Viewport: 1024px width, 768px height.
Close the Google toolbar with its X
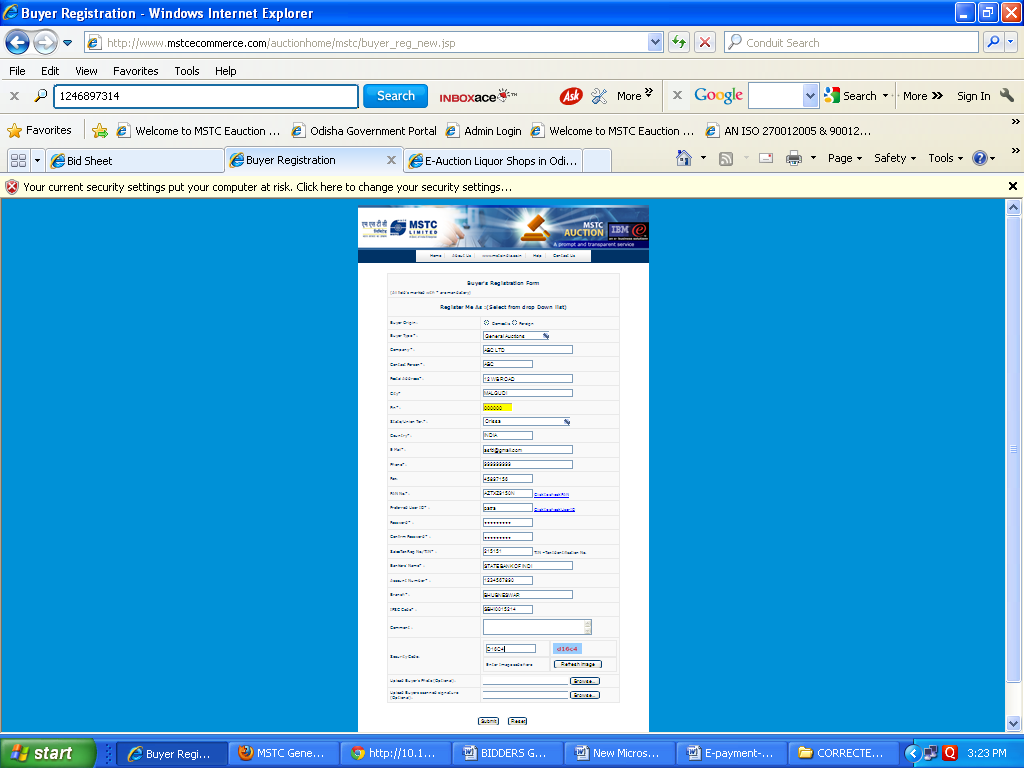[x=677, y=95]
